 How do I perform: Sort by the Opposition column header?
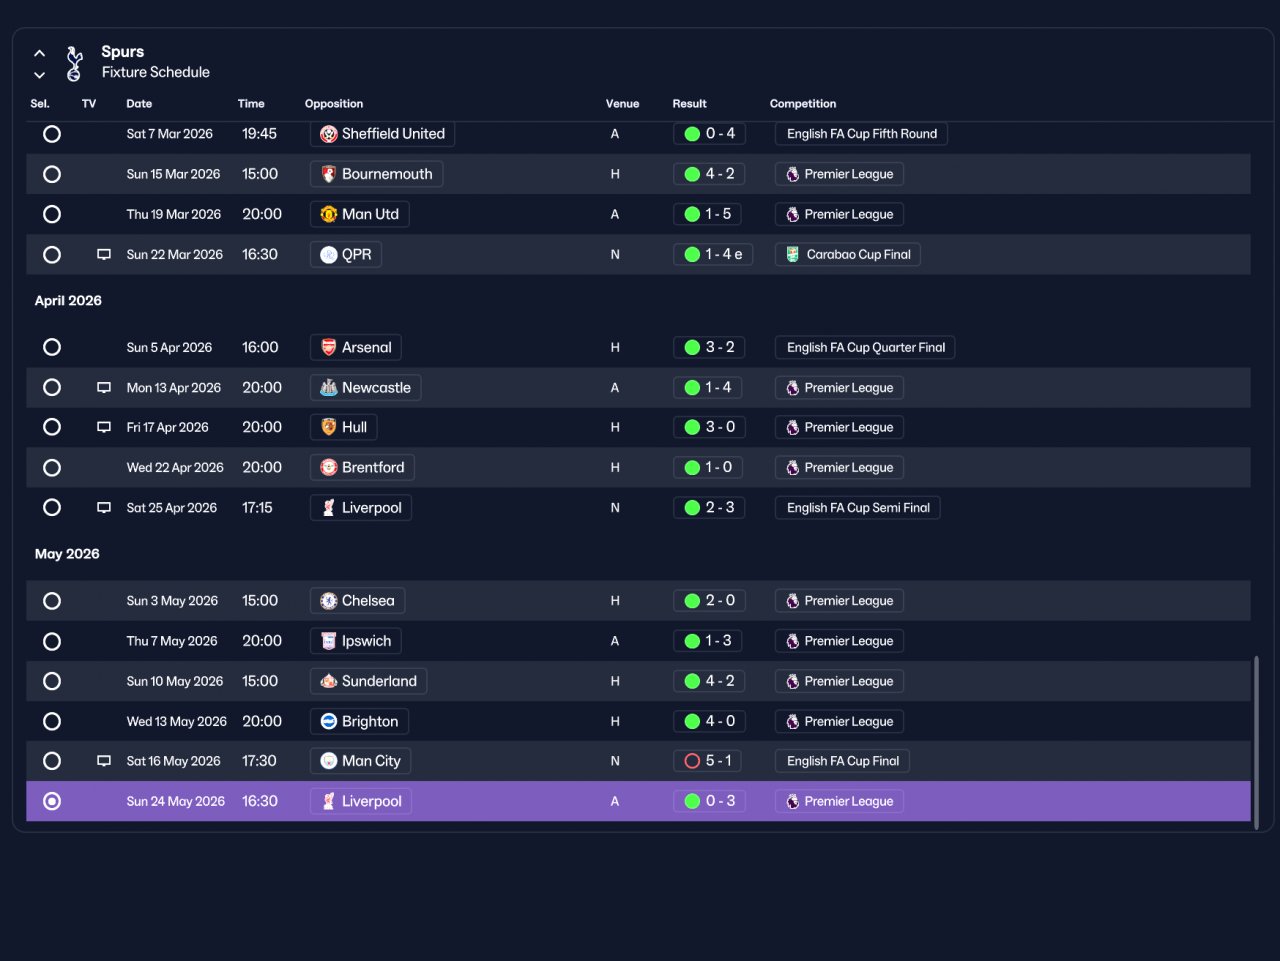pos(334,104)
